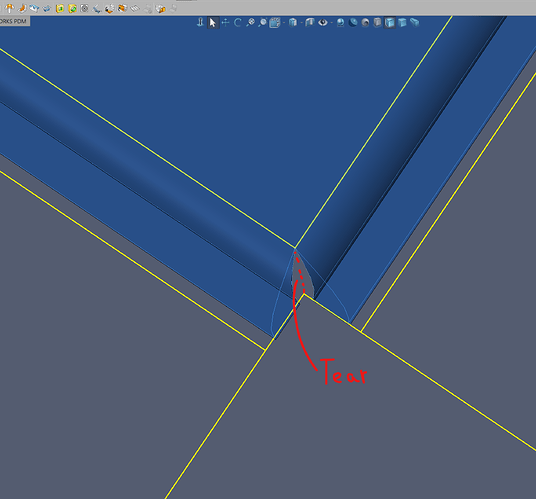
Task: Toggle the hide/show items eye icon
Action: 323,23
